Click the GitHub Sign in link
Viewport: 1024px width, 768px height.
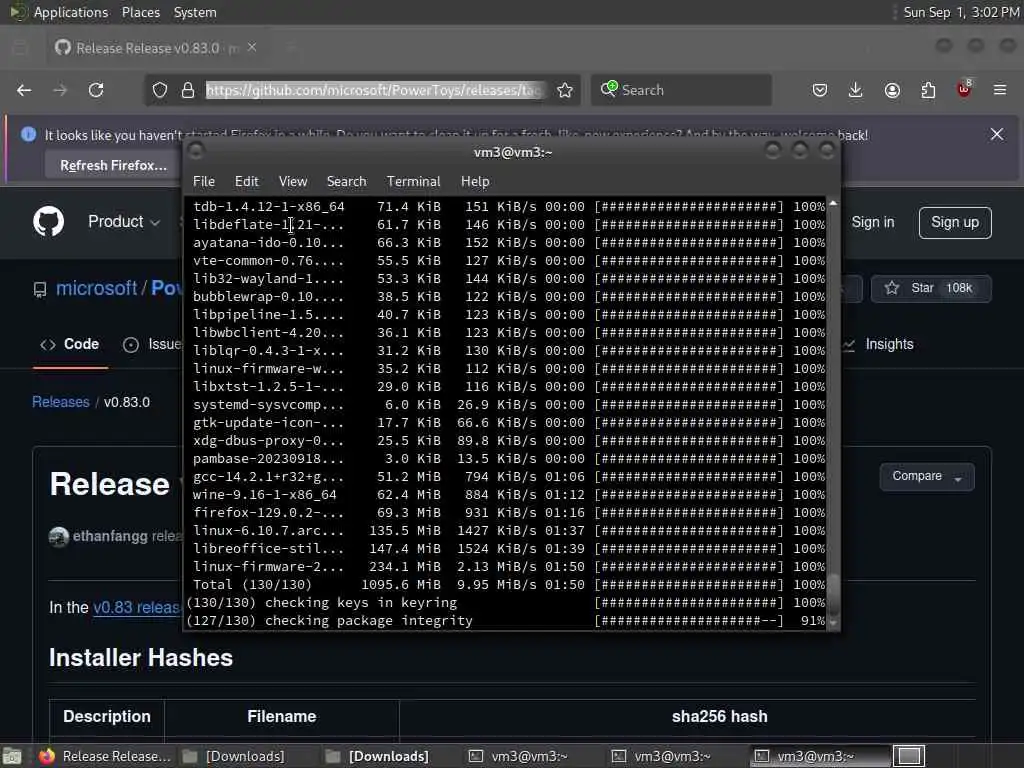click(872, 222)
